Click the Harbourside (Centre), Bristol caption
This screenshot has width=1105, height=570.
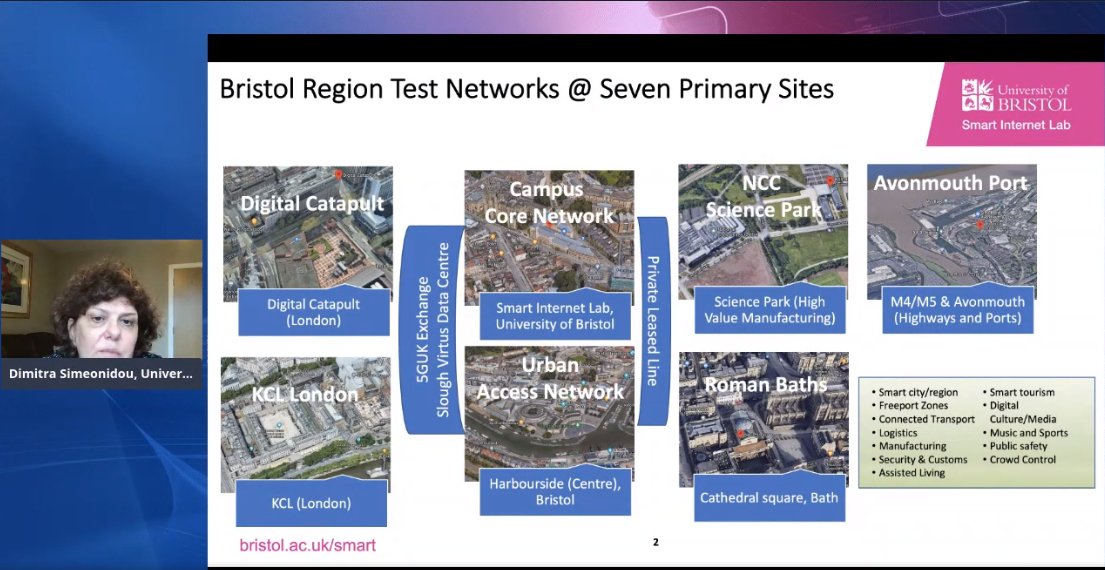[555, 491]
